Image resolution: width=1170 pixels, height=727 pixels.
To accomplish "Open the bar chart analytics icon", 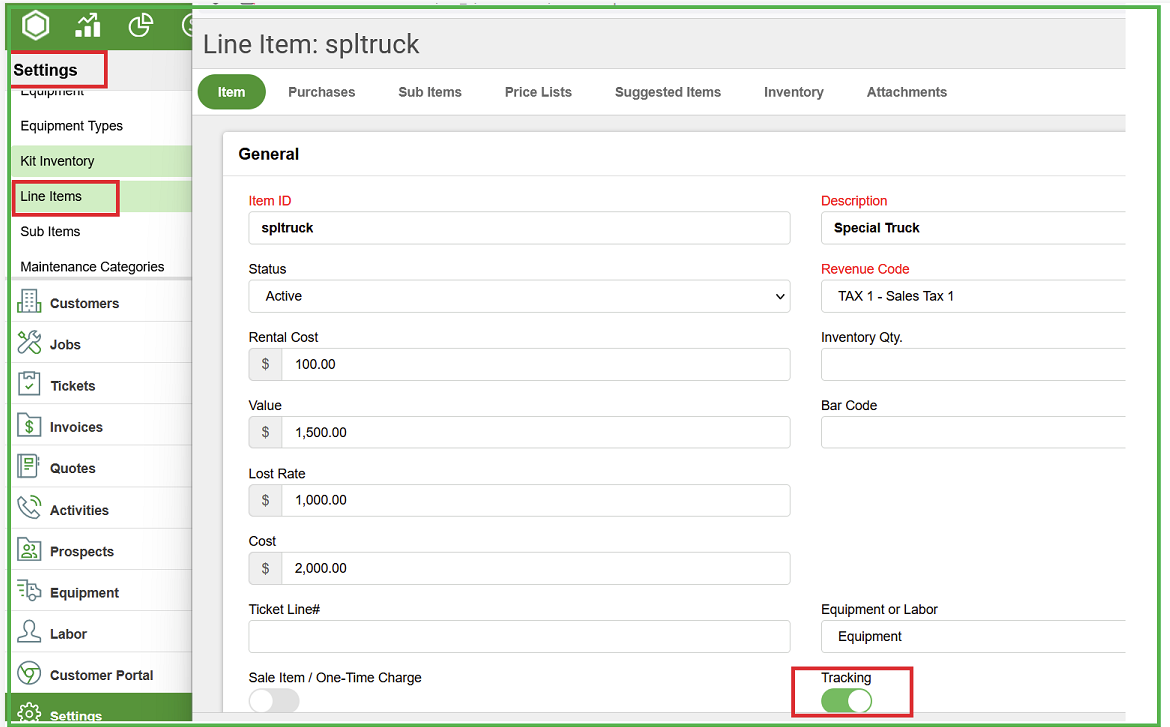I will pos(88,25).
